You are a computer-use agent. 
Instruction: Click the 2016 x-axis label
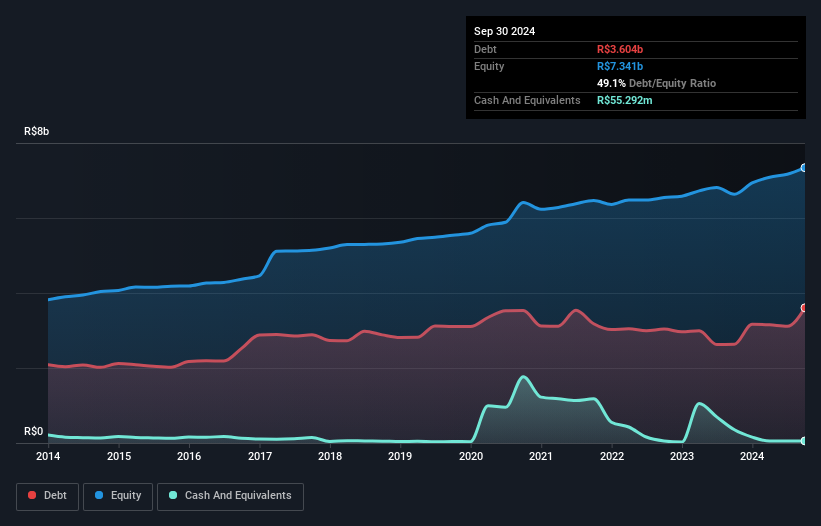click(x=189, y=456)
